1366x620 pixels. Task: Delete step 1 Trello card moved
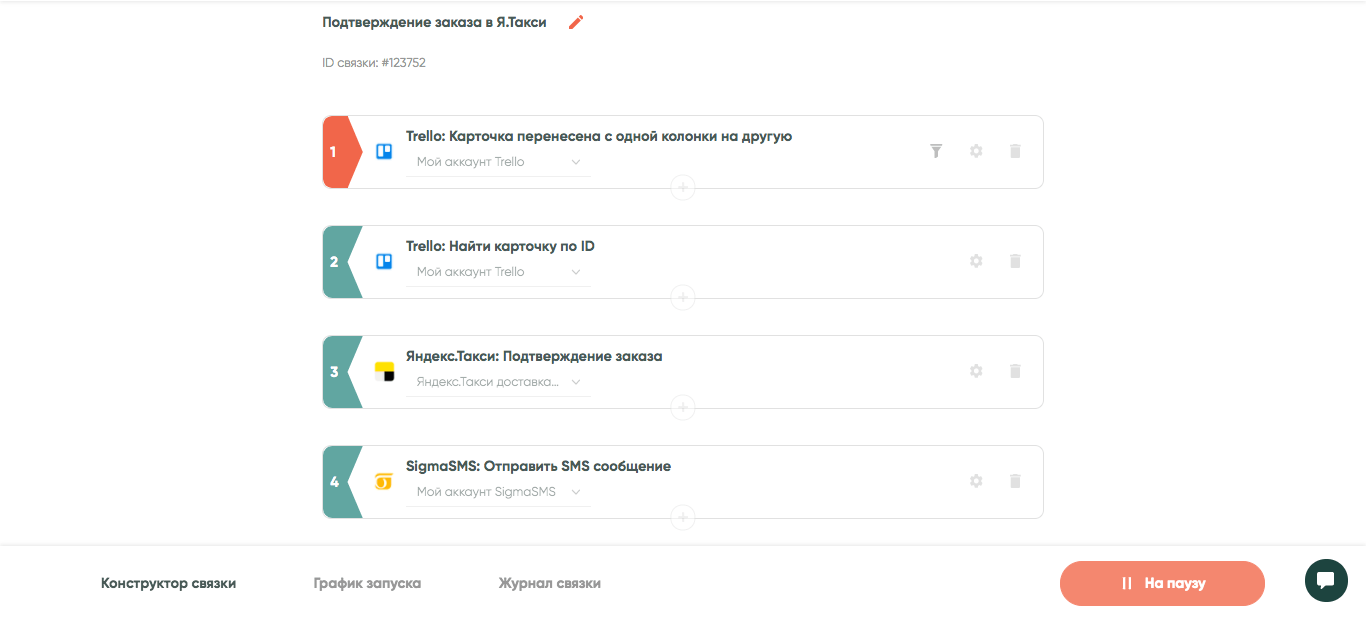click(x=1015, y=151)
